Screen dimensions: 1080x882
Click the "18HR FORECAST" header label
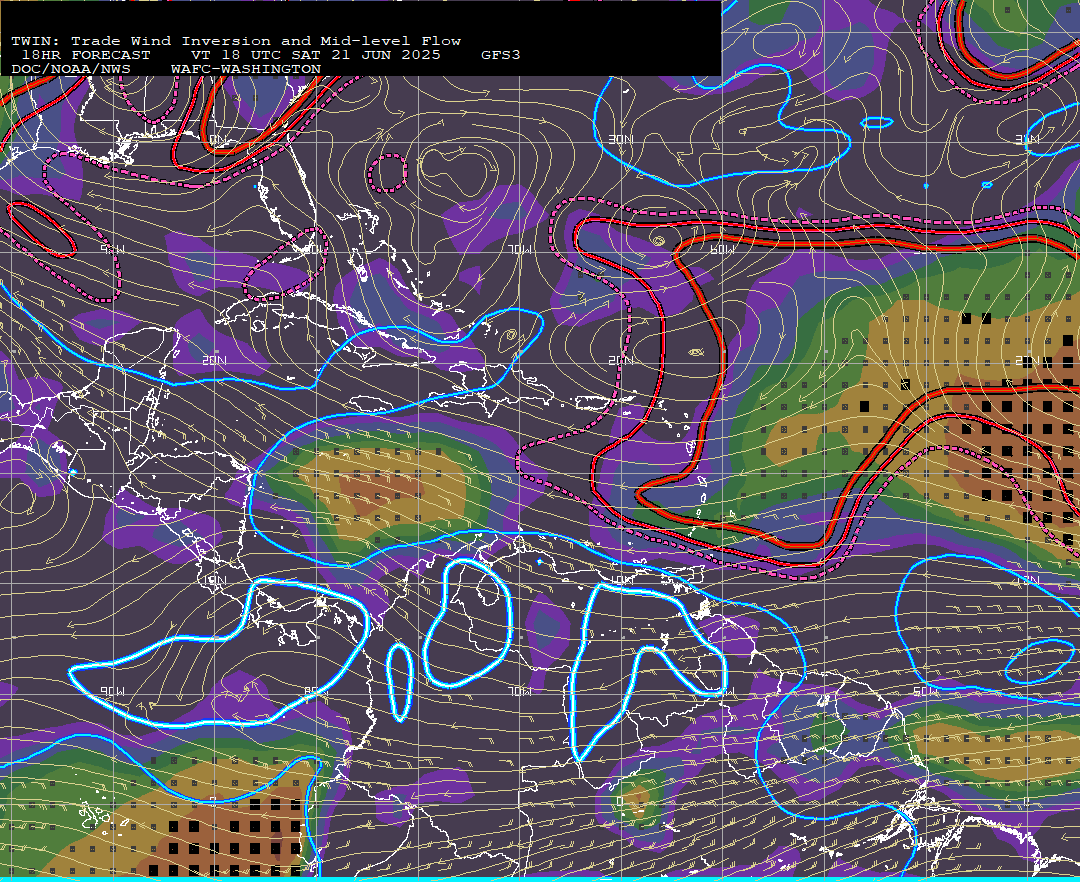[86, 55]
